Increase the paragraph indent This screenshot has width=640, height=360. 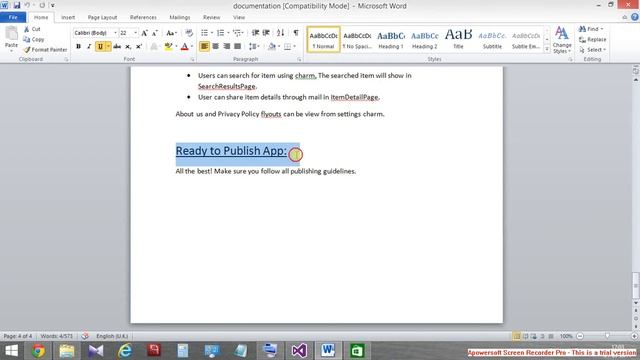(x=266, y=33)
